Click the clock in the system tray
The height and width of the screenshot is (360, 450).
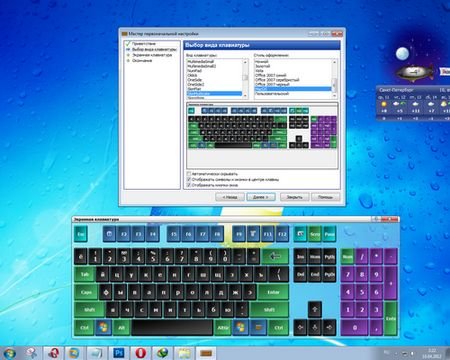point(432,353)
